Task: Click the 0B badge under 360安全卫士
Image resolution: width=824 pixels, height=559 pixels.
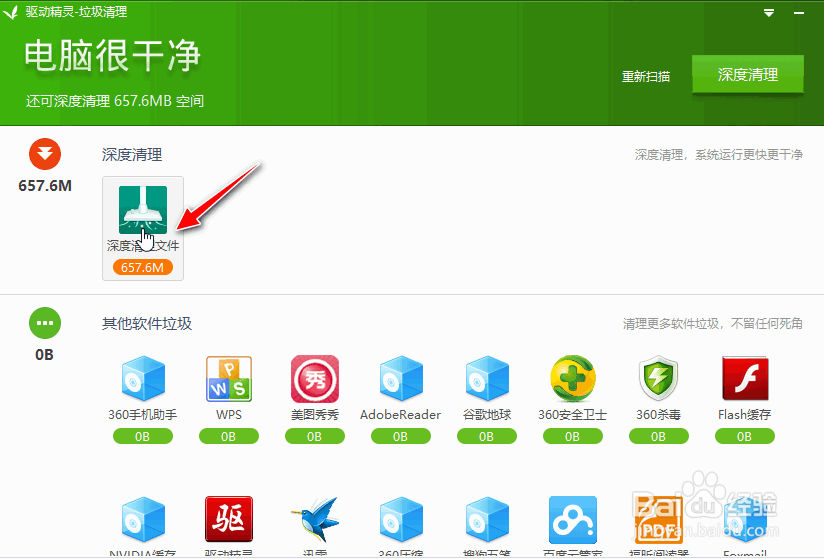Action: click(x=572, y=436)
